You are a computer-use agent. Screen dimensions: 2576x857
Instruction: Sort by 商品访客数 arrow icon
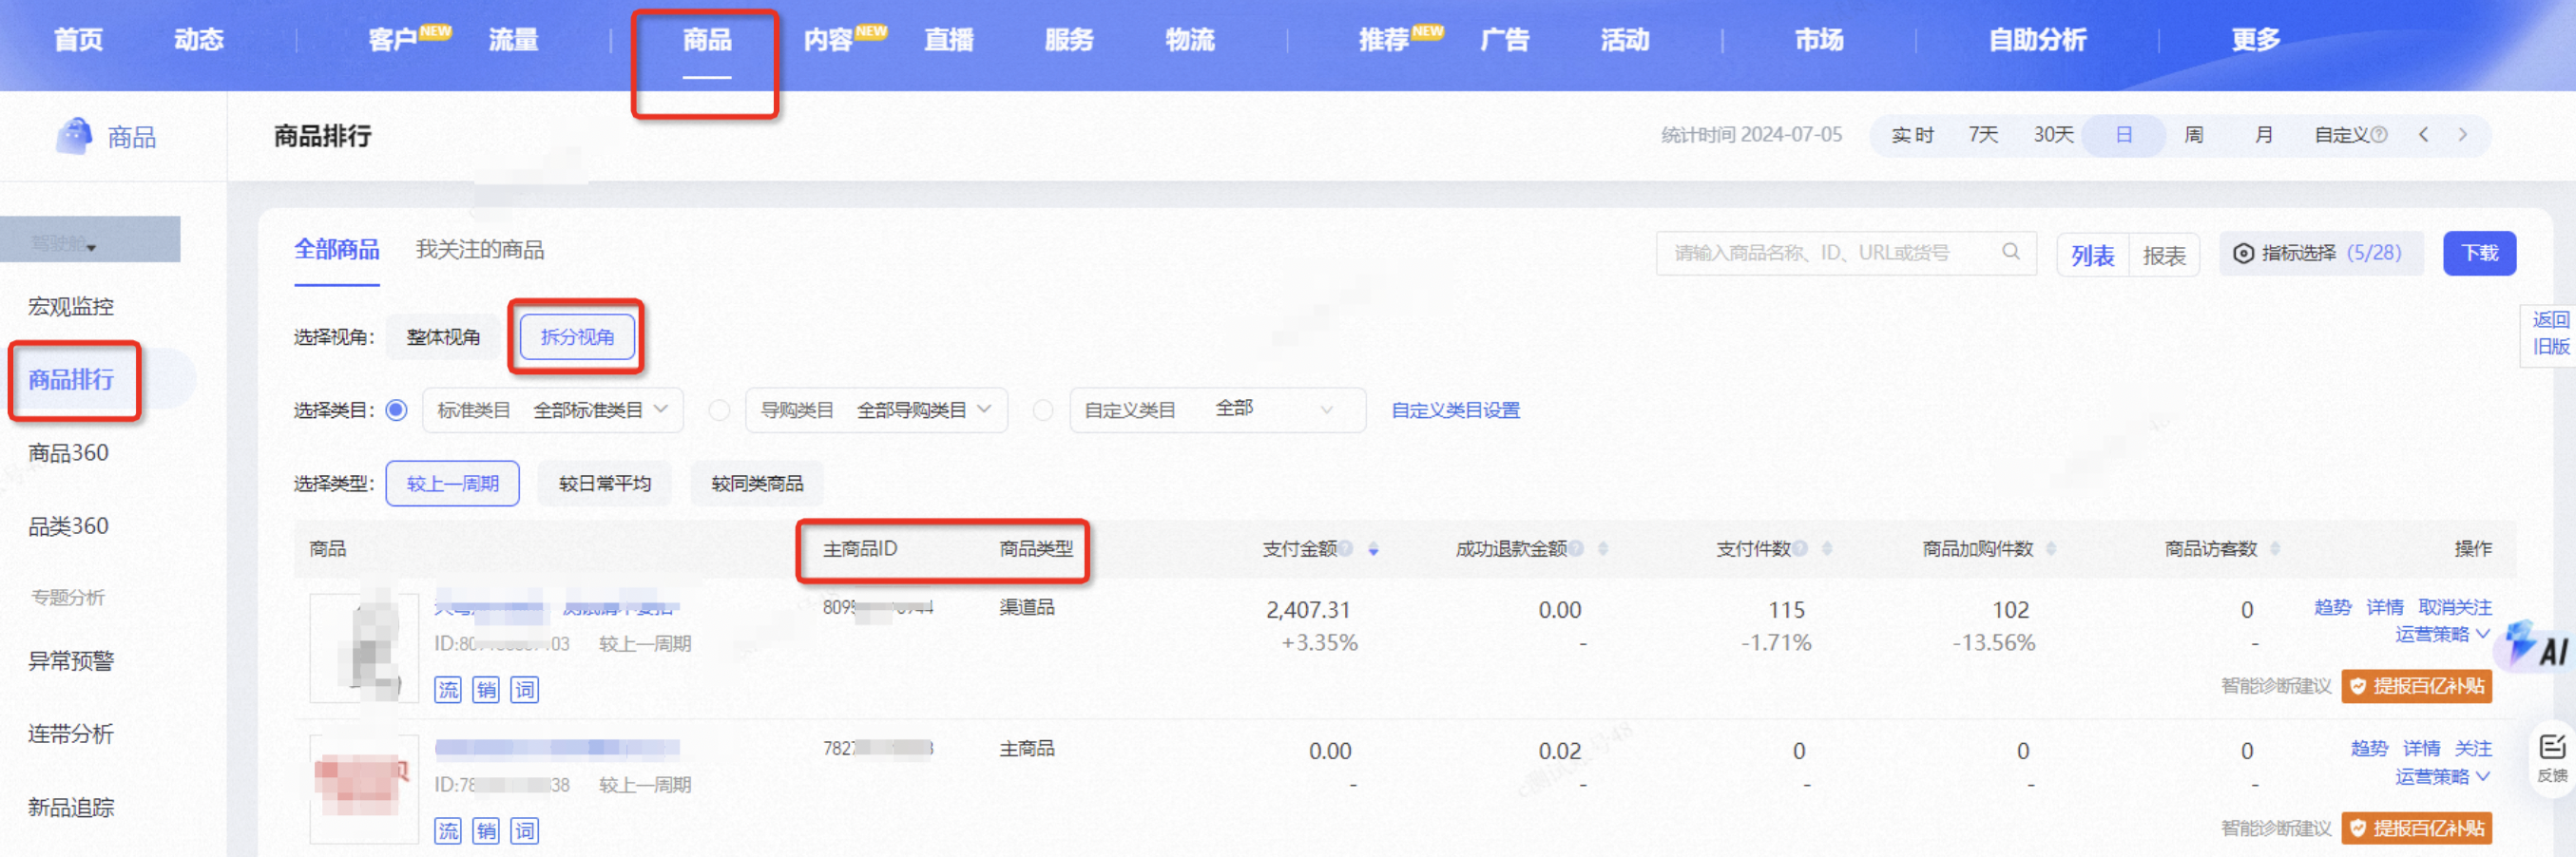click(2275, 549)
